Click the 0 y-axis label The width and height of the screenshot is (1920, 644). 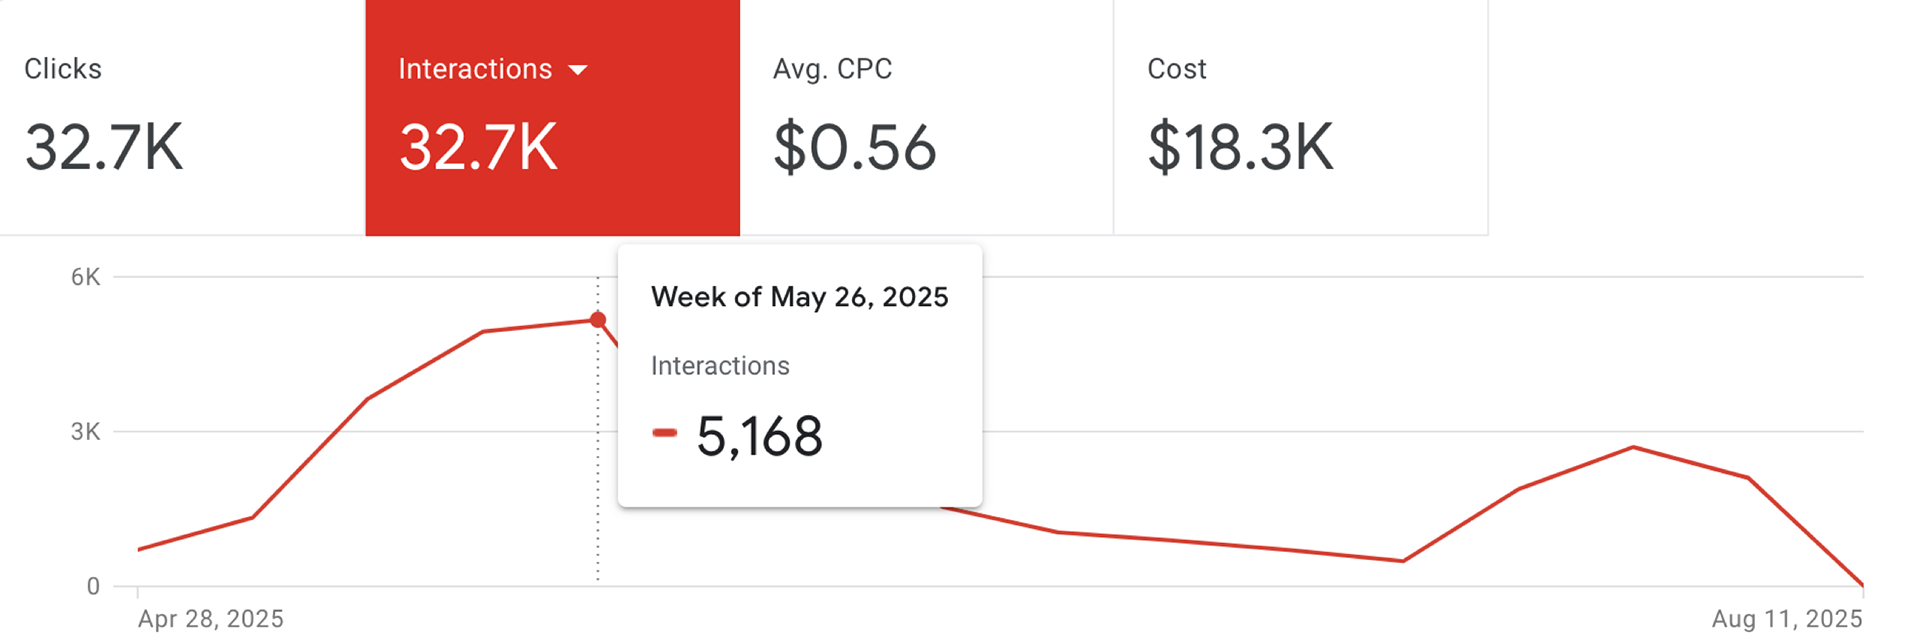93,587
